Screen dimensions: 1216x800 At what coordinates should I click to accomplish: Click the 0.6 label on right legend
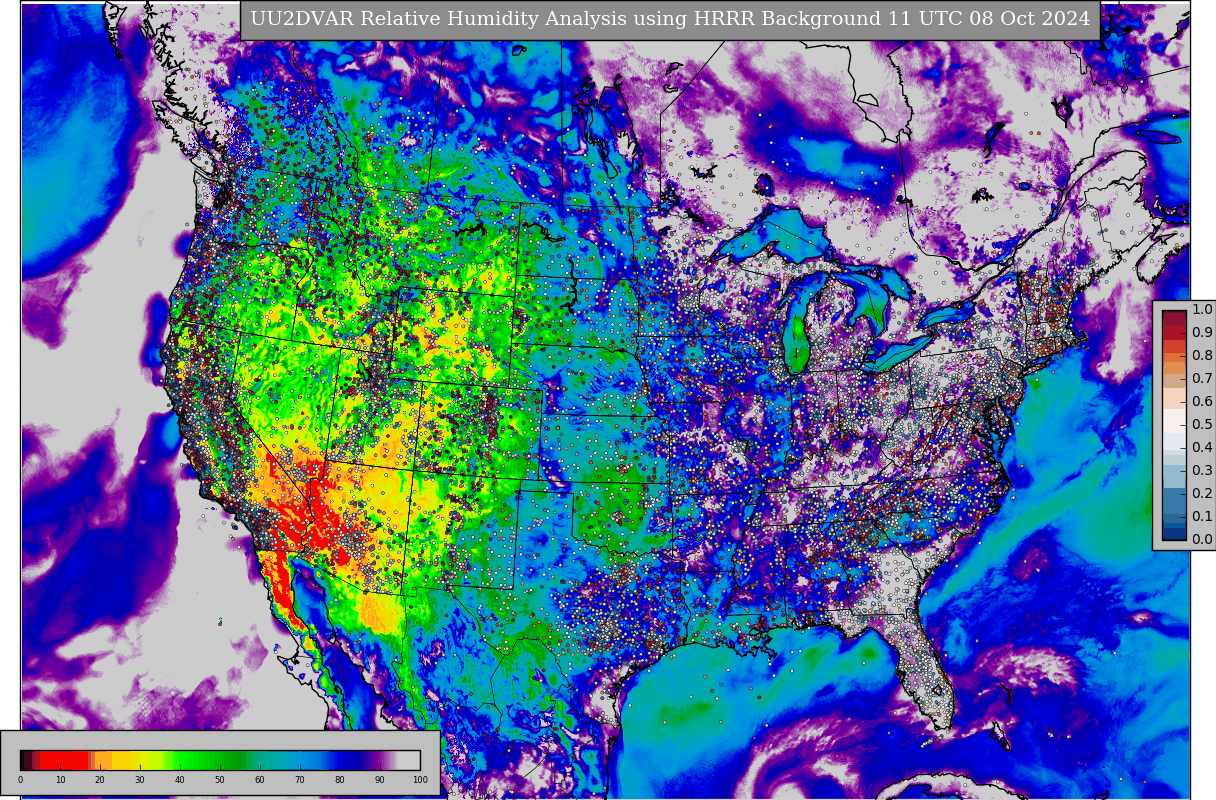click(x=1202, y=402)
